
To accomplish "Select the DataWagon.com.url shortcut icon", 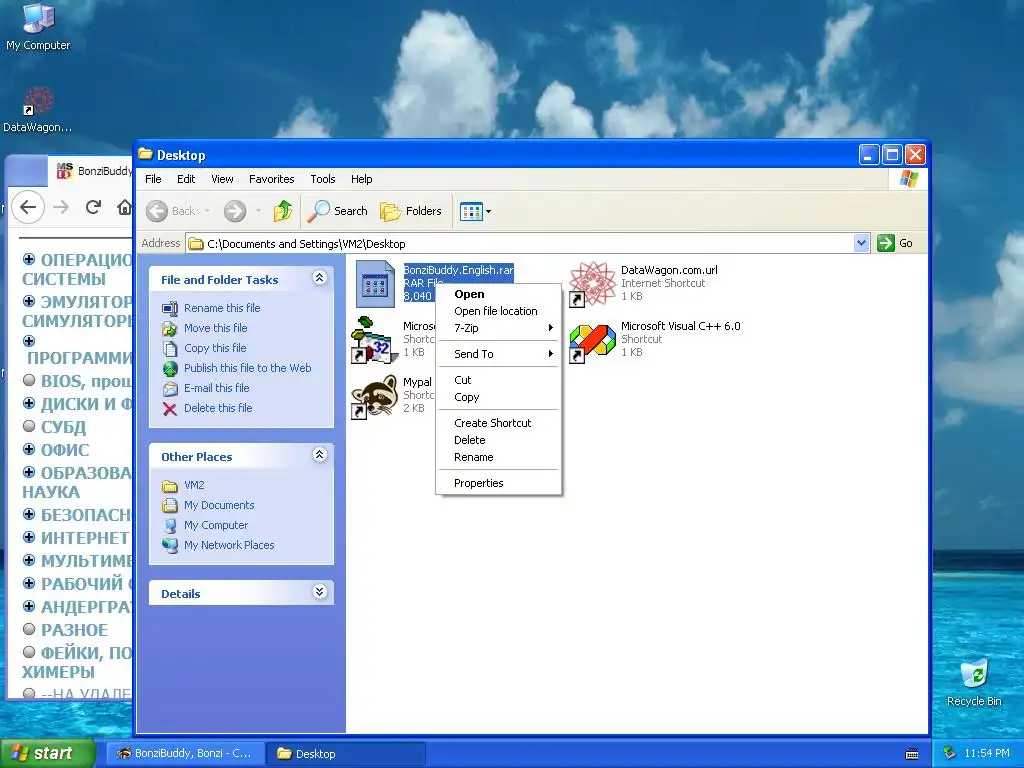I will [x=592, y=284].
